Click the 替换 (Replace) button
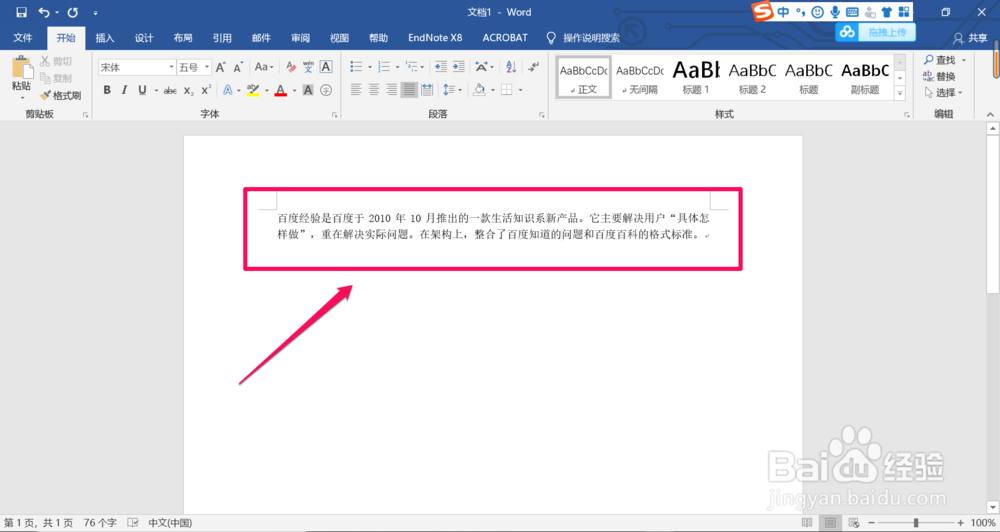Viewport: 1000px width, 532px height. [x=939, y=77]
